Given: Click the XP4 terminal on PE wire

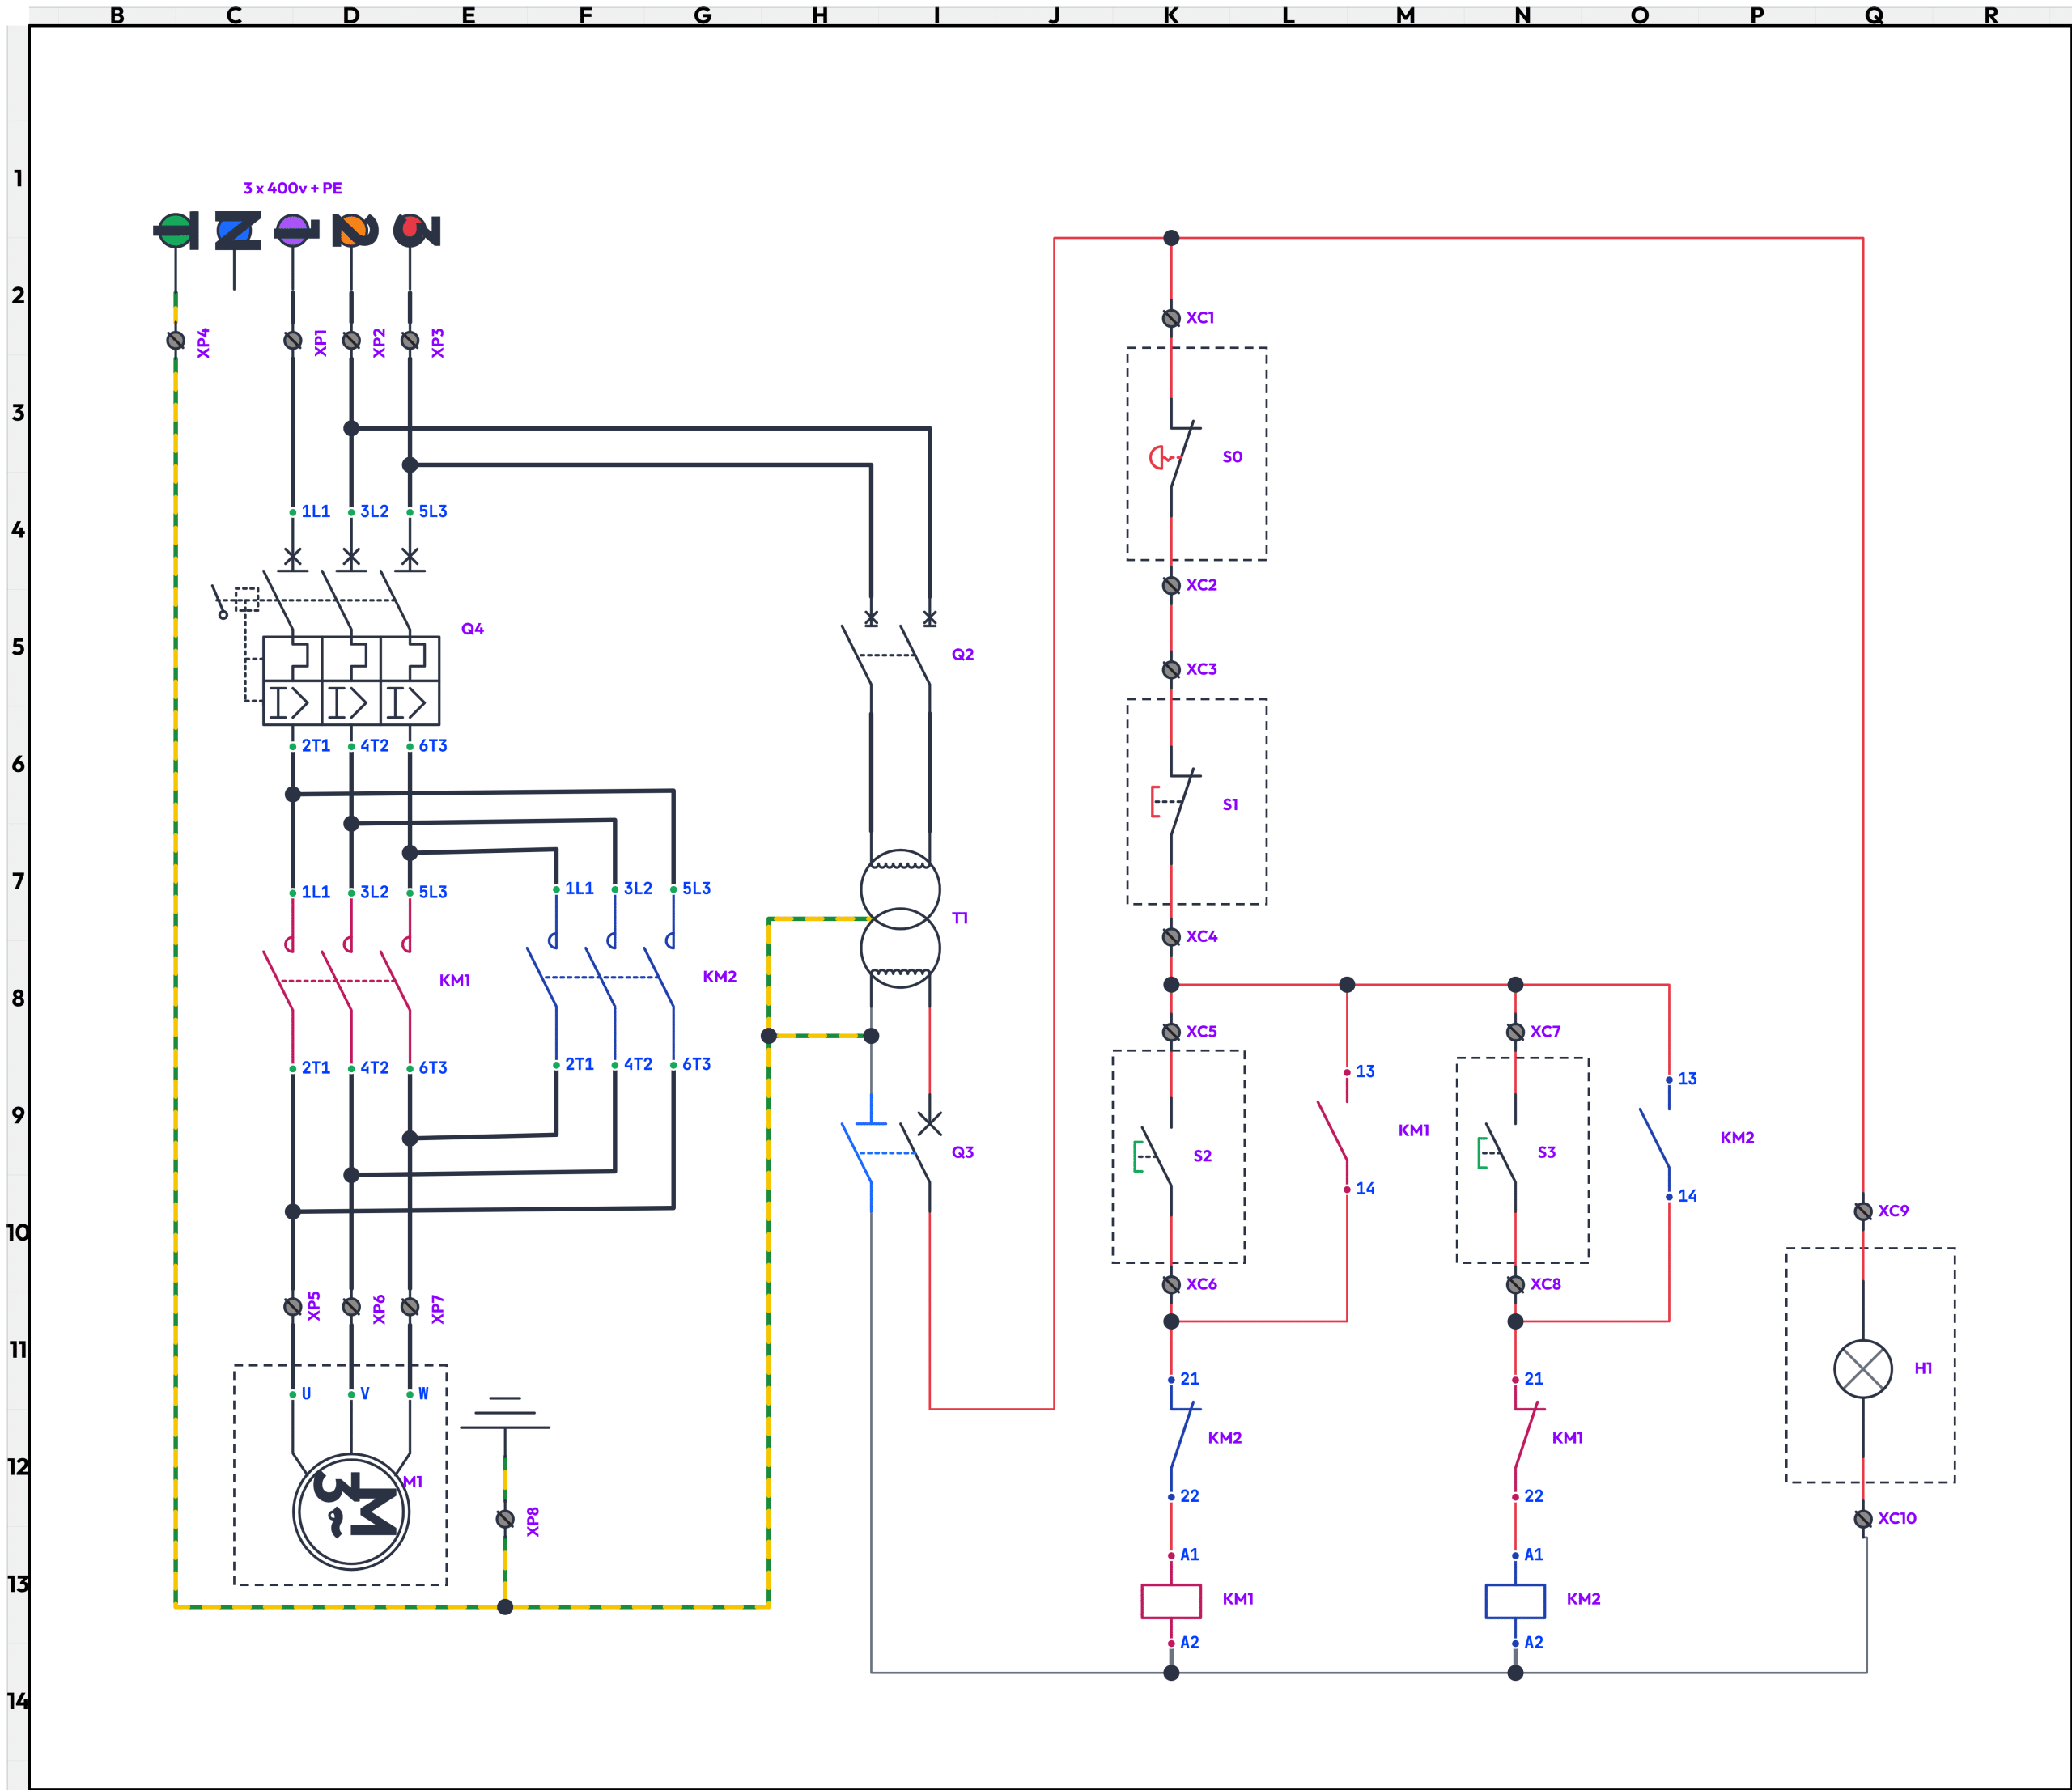Looking at the screenshot, I should click(x=176, y=341).
